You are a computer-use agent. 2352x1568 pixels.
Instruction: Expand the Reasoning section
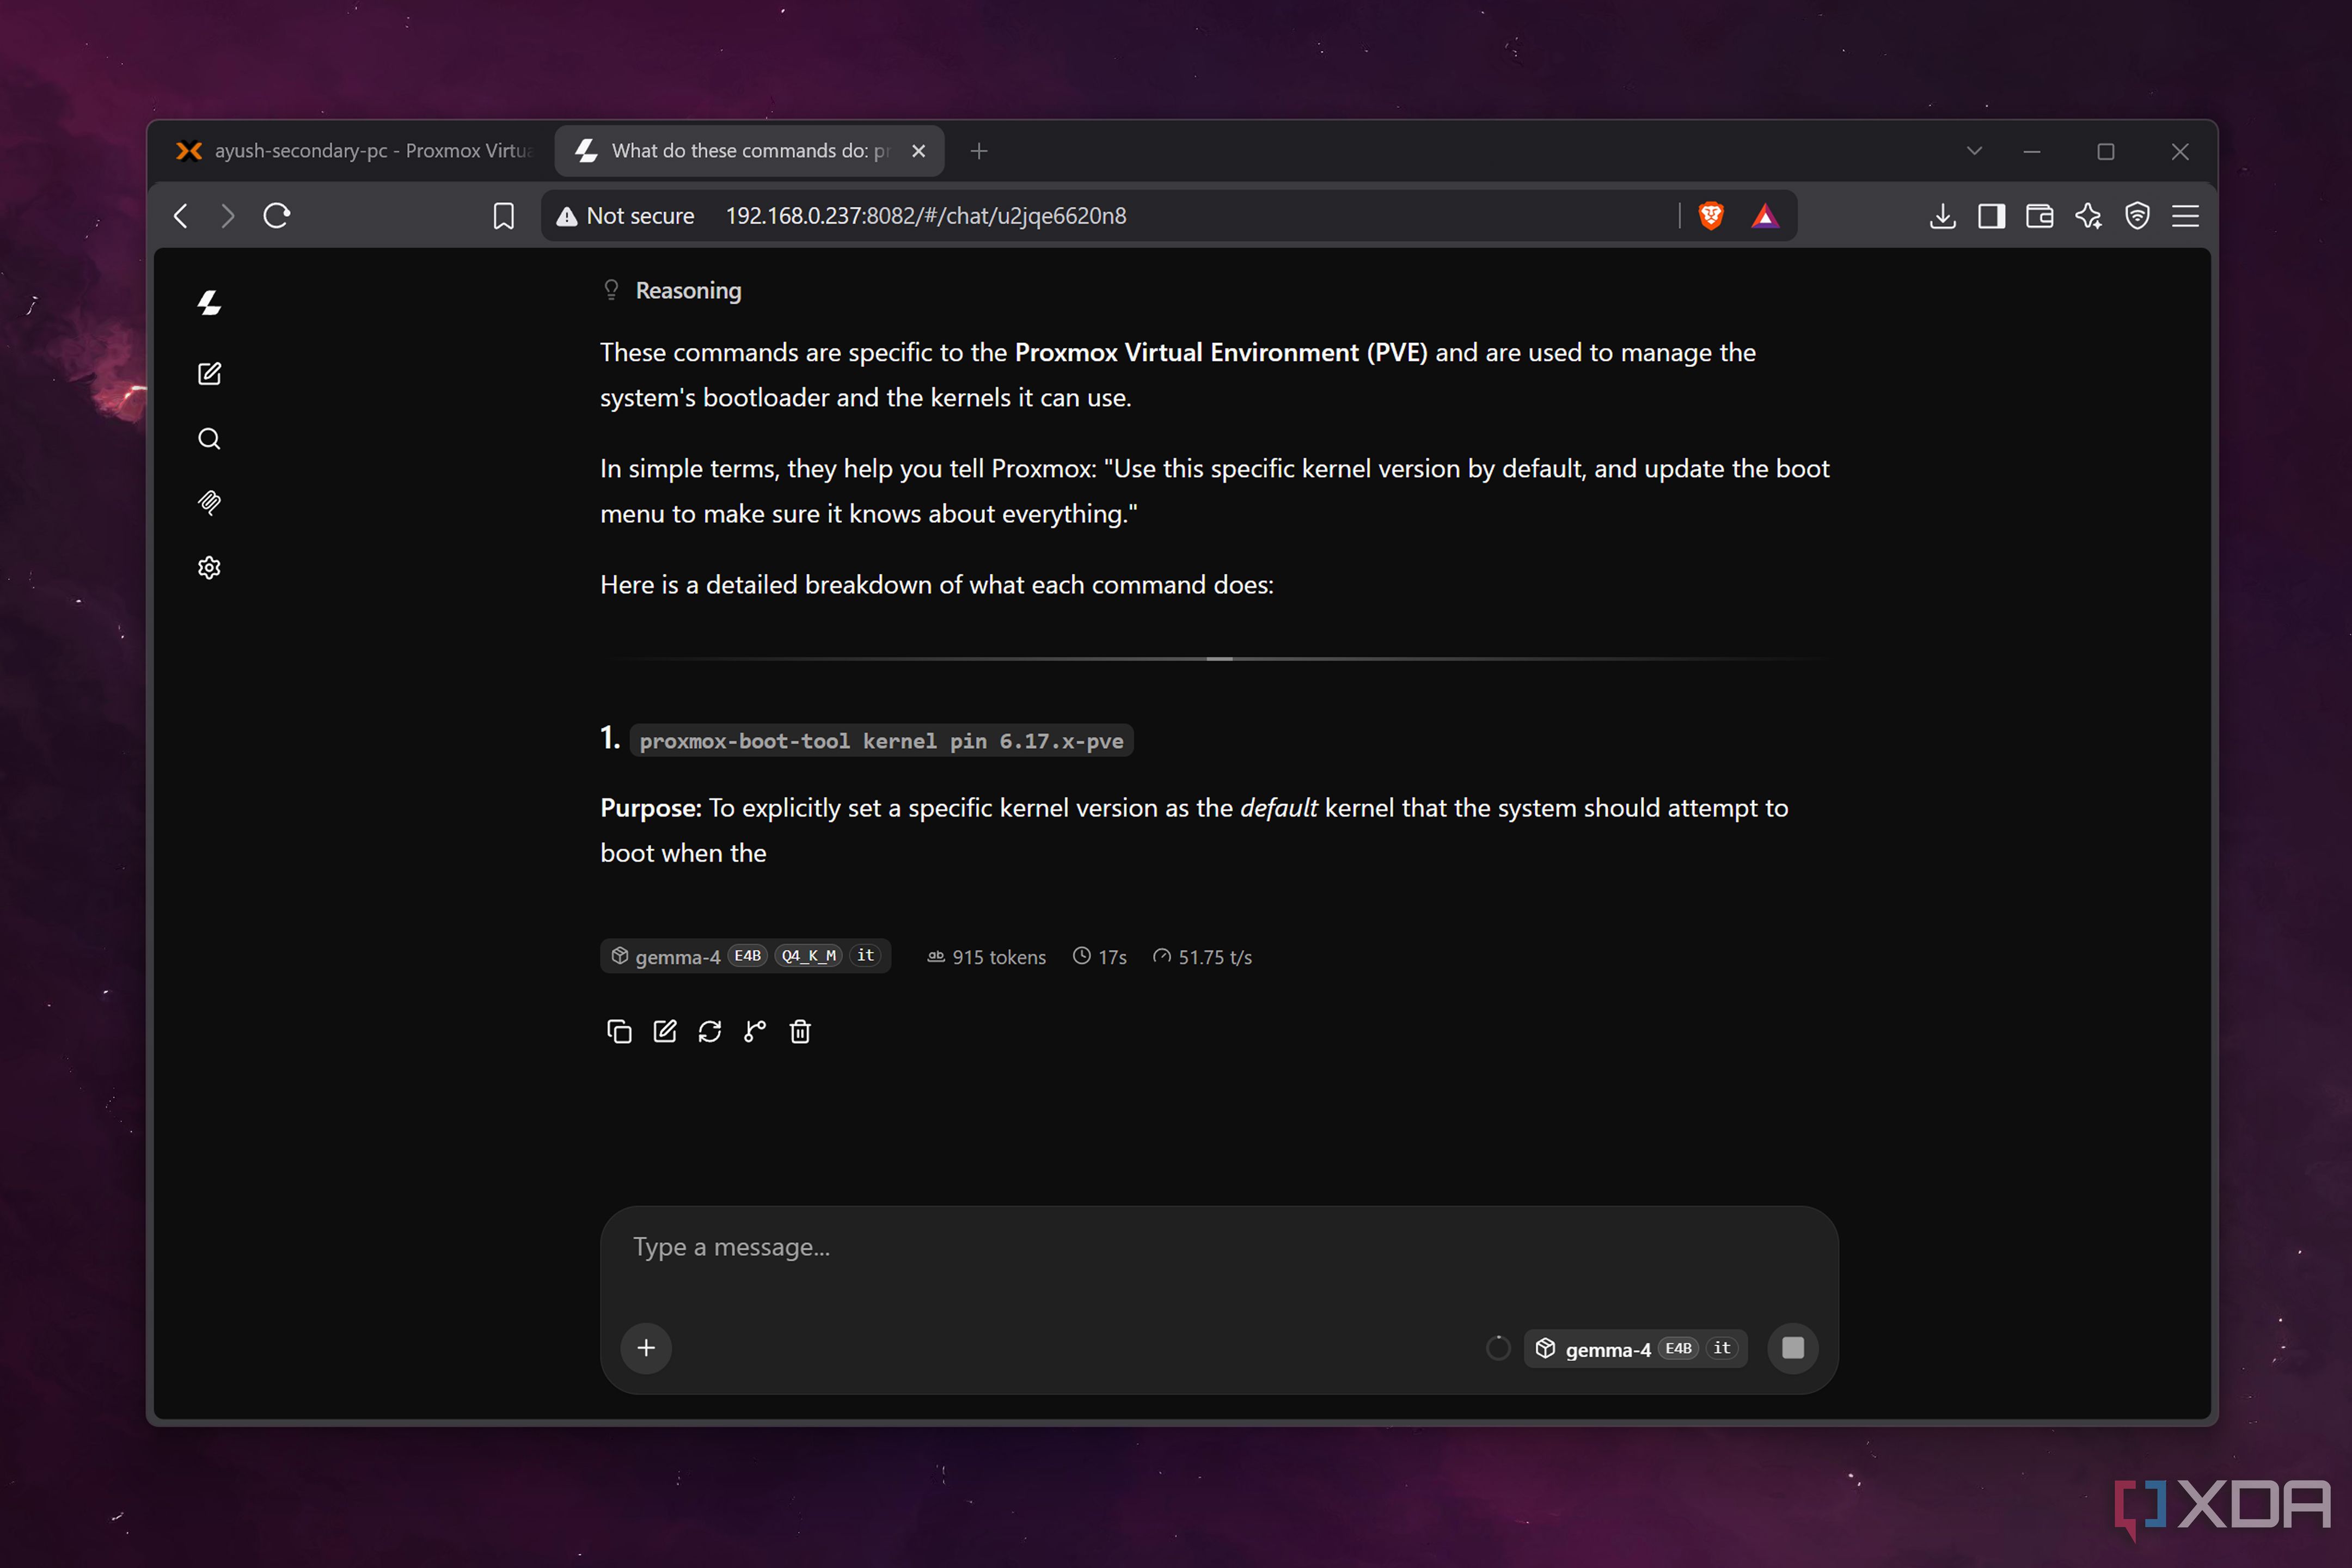[672, 290]
